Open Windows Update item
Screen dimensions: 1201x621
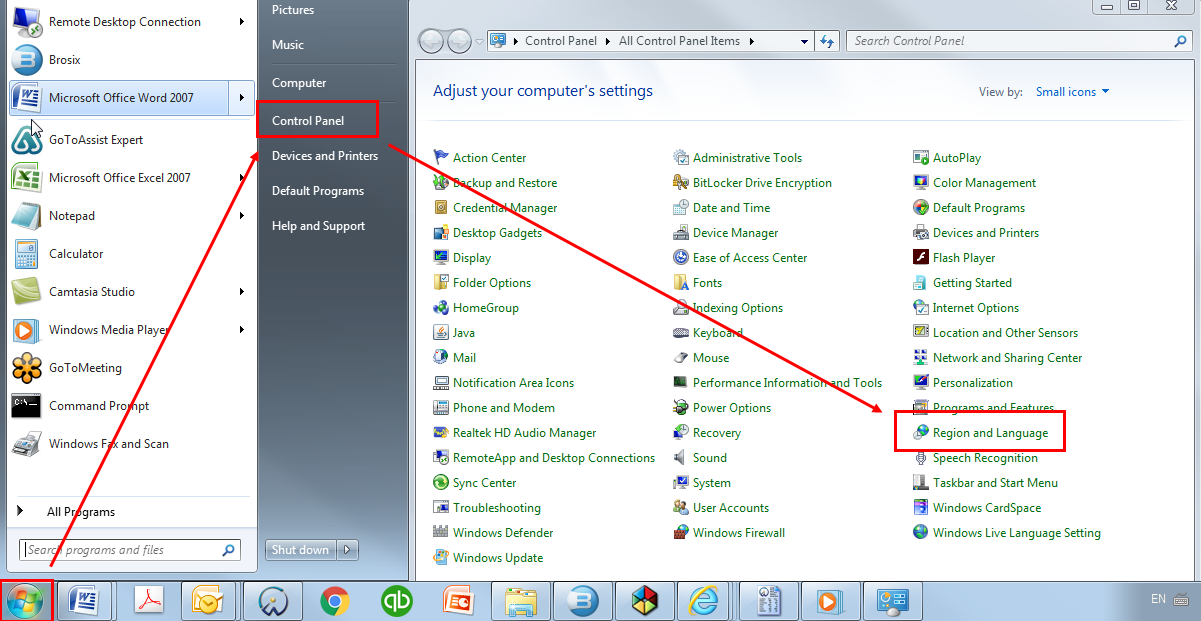coord(488,558)
